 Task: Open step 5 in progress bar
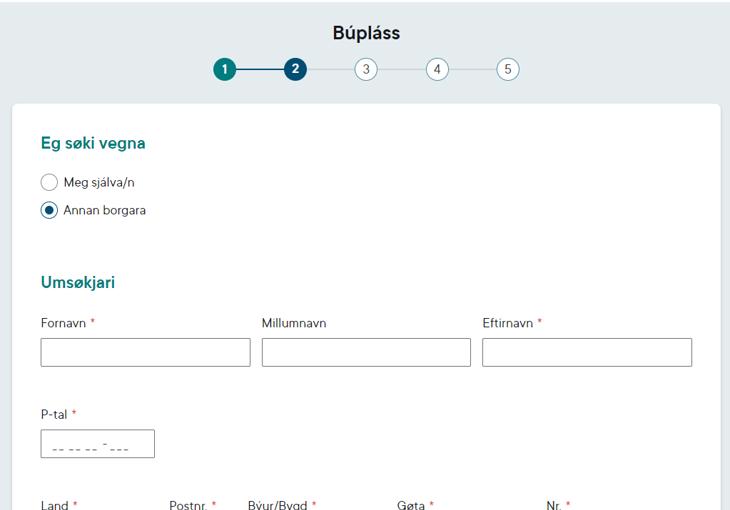point(508,69)
